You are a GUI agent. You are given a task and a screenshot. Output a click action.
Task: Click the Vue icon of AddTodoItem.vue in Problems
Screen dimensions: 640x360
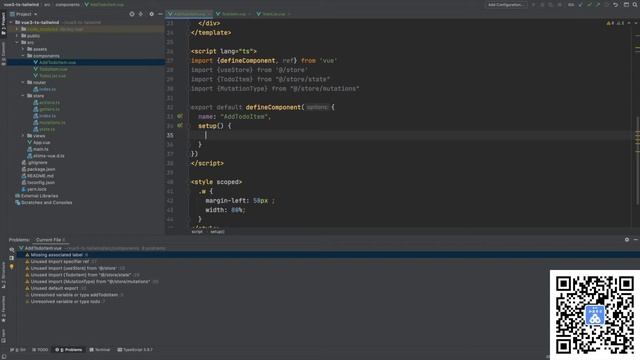pos(21,248)
